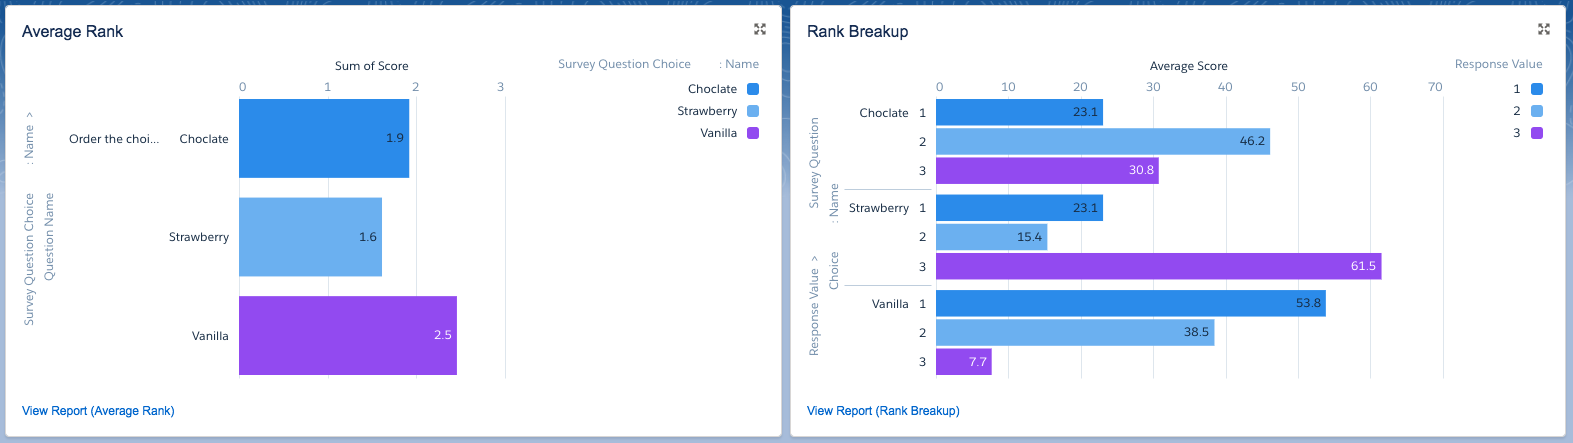Expand the Average Rank chart
The image size is (1573, 443).
pyautogui.click(x=760, y=30)
